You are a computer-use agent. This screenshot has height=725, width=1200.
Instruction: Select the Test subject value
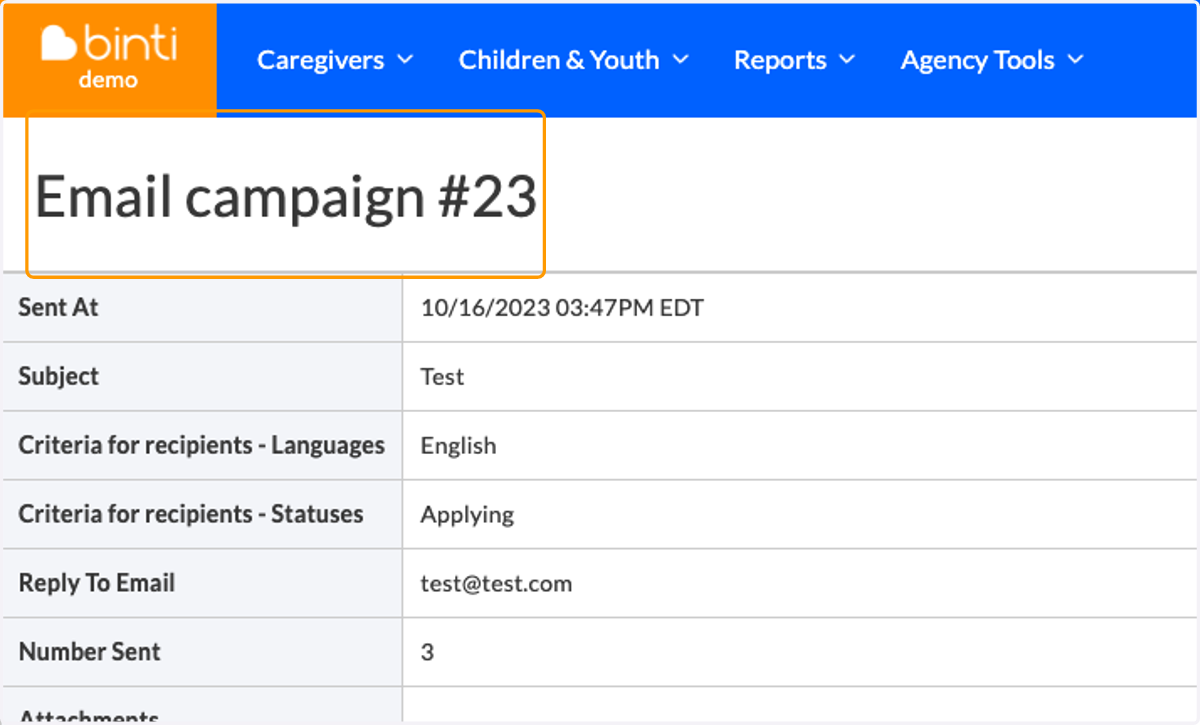442,377
